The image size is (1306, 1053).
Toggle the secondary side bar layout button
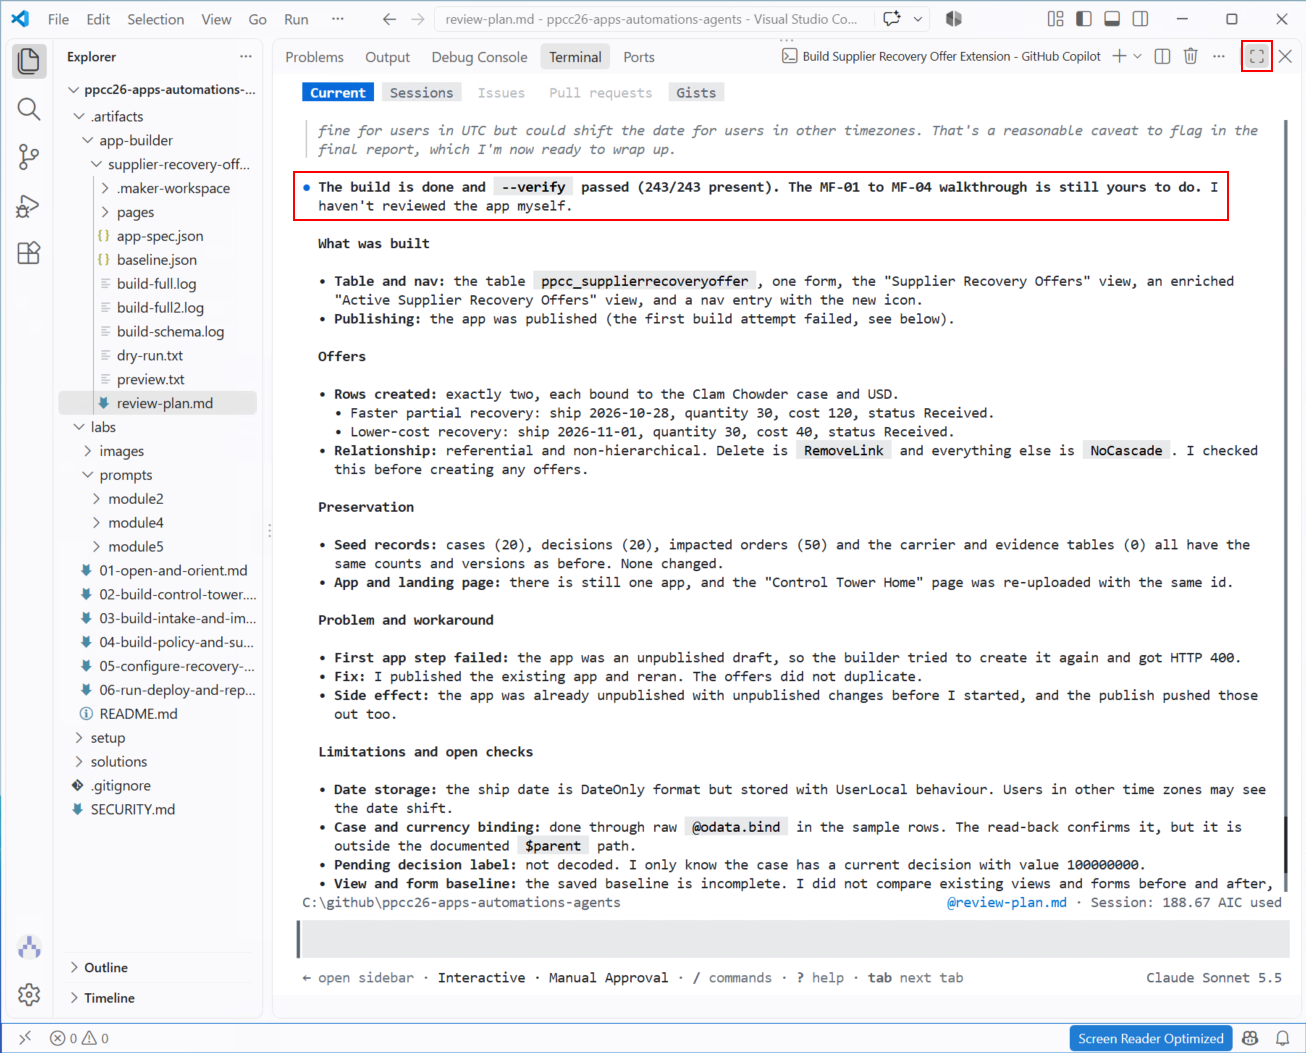click(1140, 19)
